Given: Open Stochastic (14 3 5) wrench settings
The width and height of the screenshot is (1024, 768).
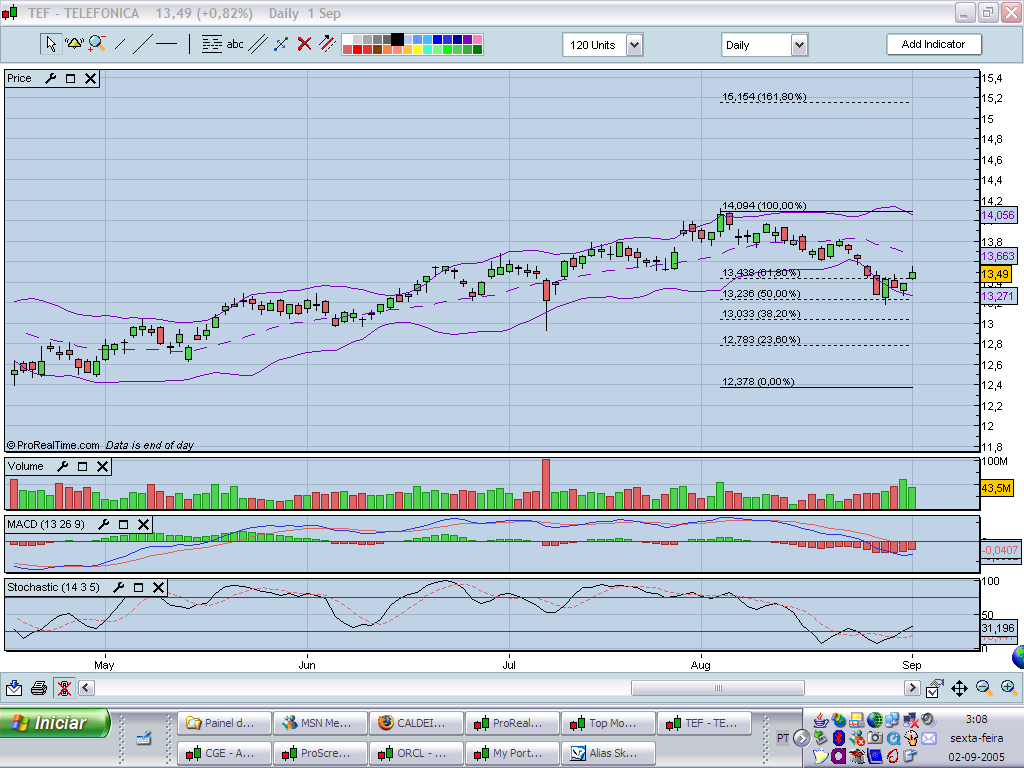Looking at the screenshot, I should tap(118, 587).
